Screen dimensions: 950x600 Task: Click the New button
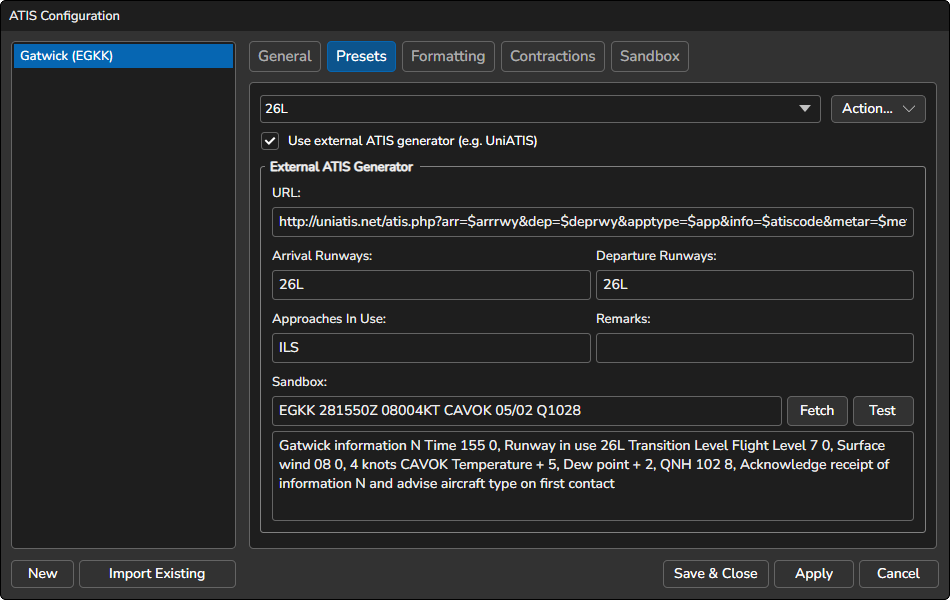coord(43,574)
